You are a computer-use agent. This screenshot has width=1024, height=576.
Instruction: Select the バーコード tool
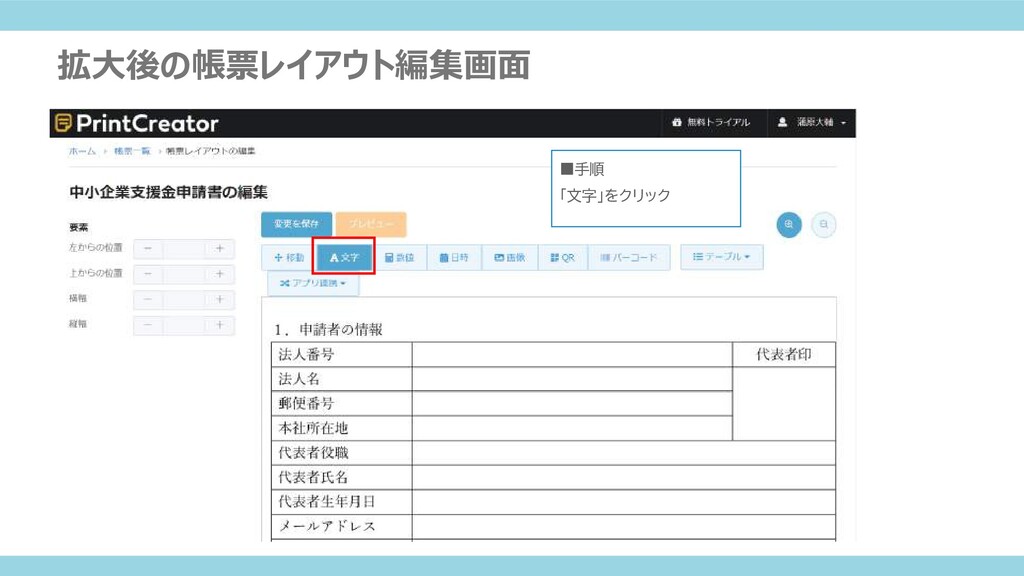point(629,257)
